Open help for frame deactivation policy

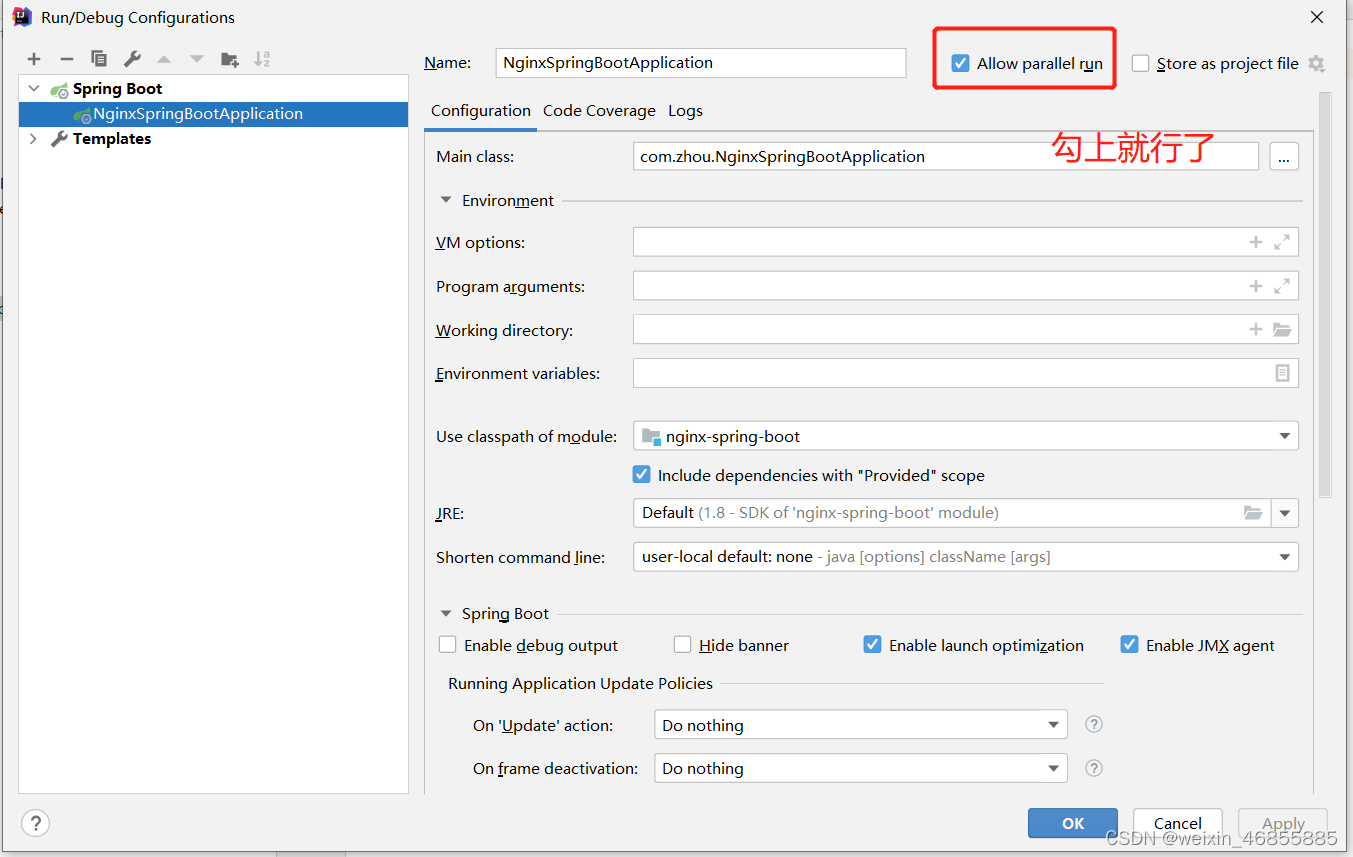(x=1094, y=768)
